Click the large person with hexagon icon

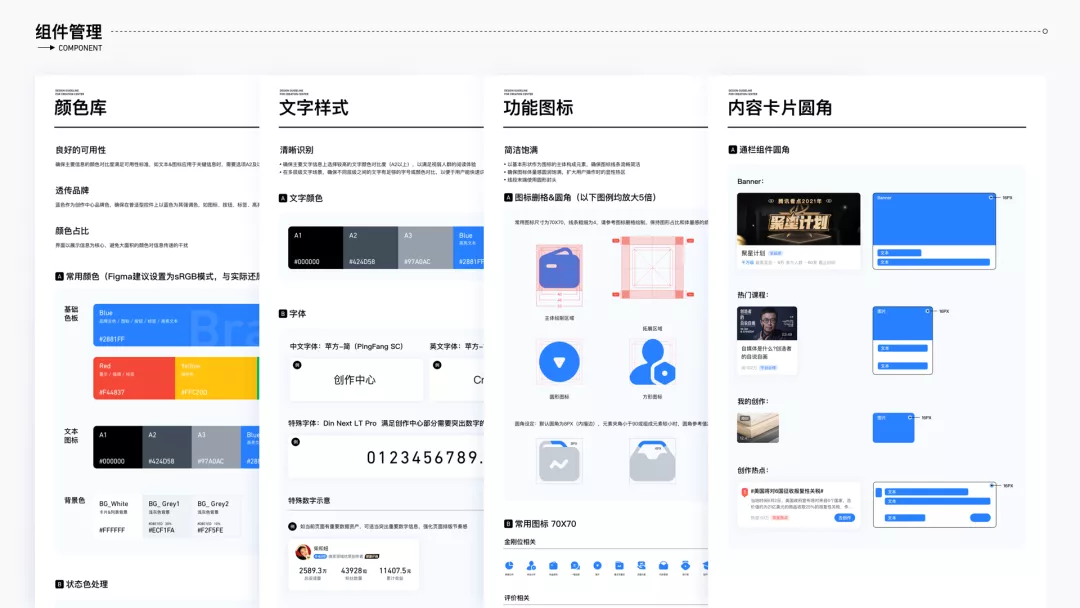pos(652,362)
